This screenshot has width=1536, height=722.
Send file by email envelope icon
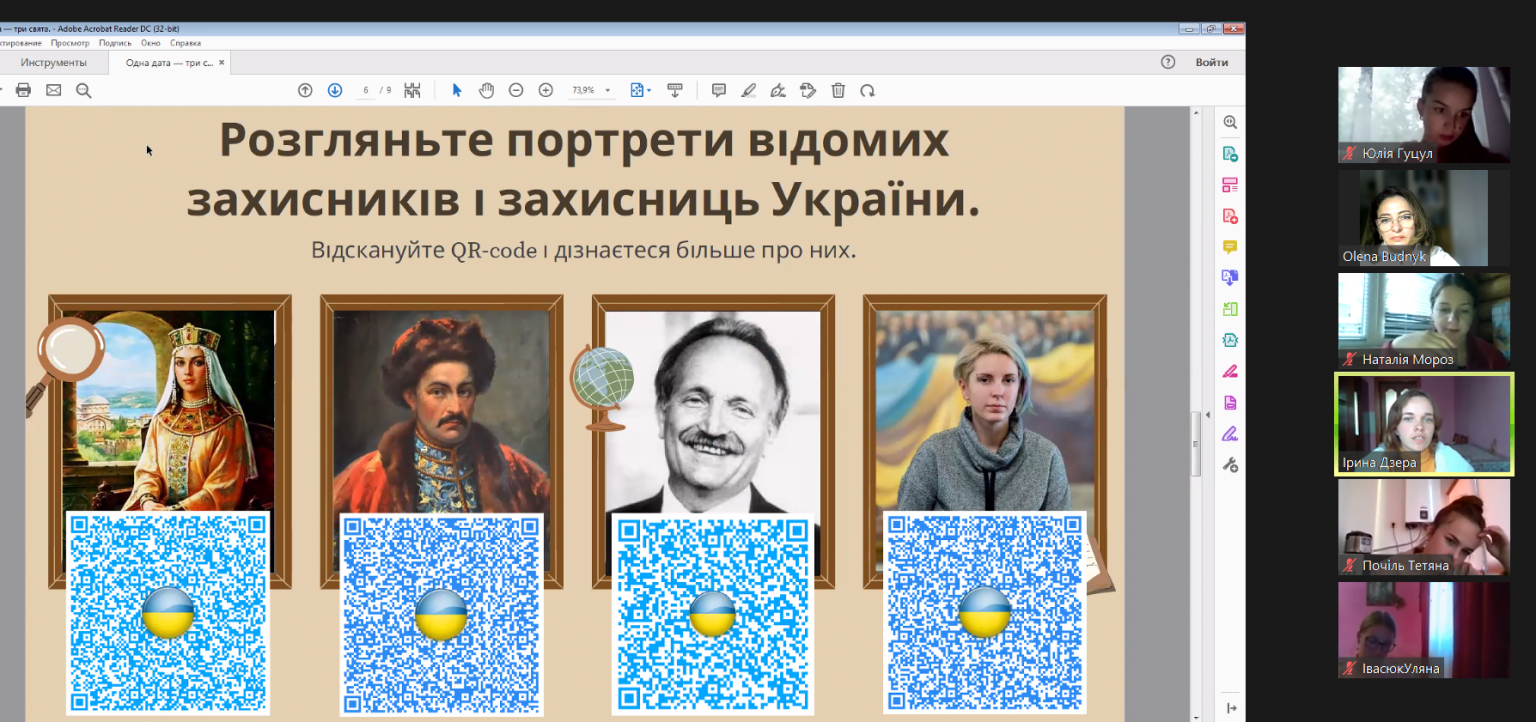53,90
